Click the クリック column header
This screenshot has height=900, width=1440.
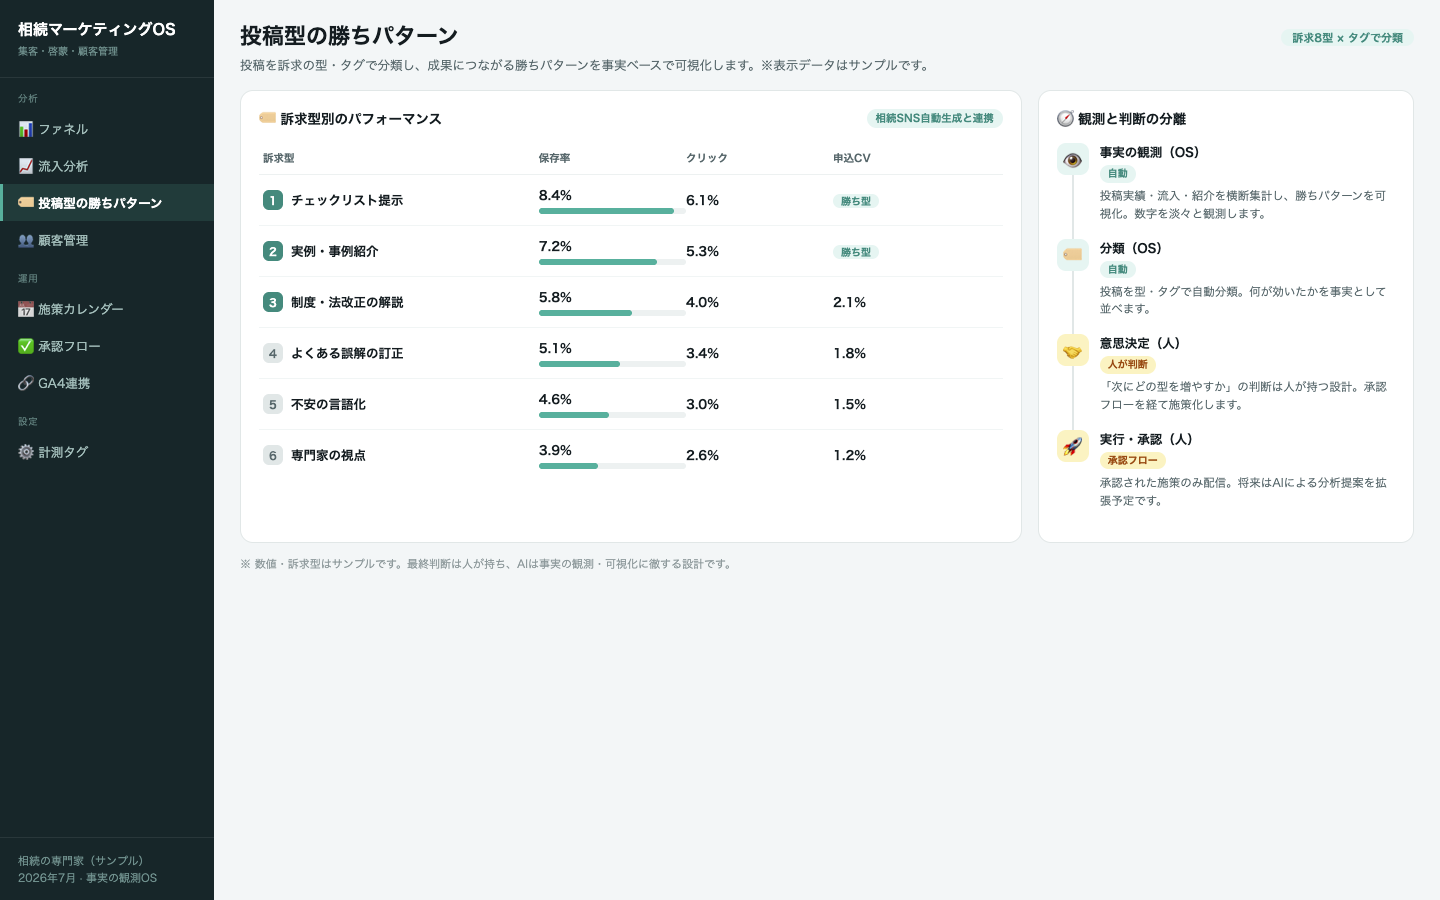(x=706, y=158)
